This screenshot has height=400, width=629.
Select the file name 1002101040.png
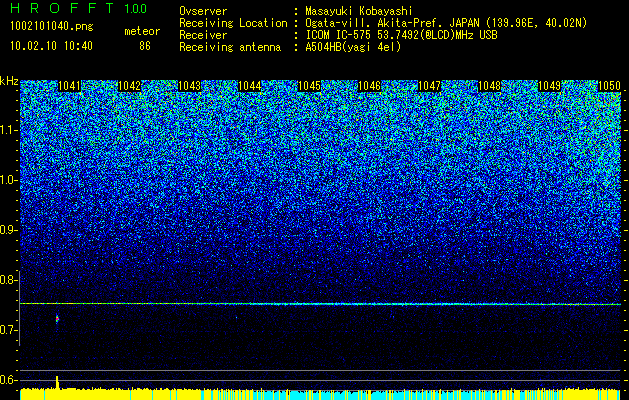[x=52, y=26]
